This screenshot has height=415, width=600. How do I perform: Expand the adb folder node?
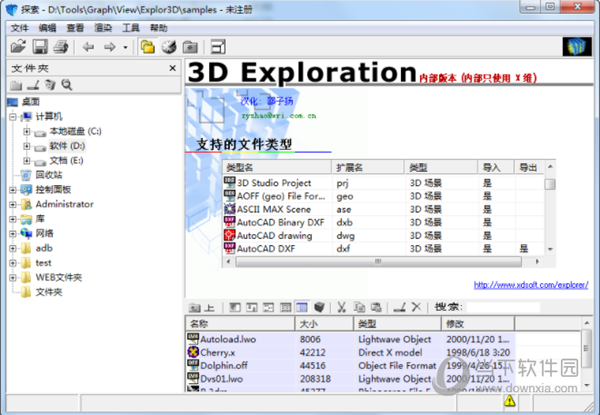[x=13, y=248]
